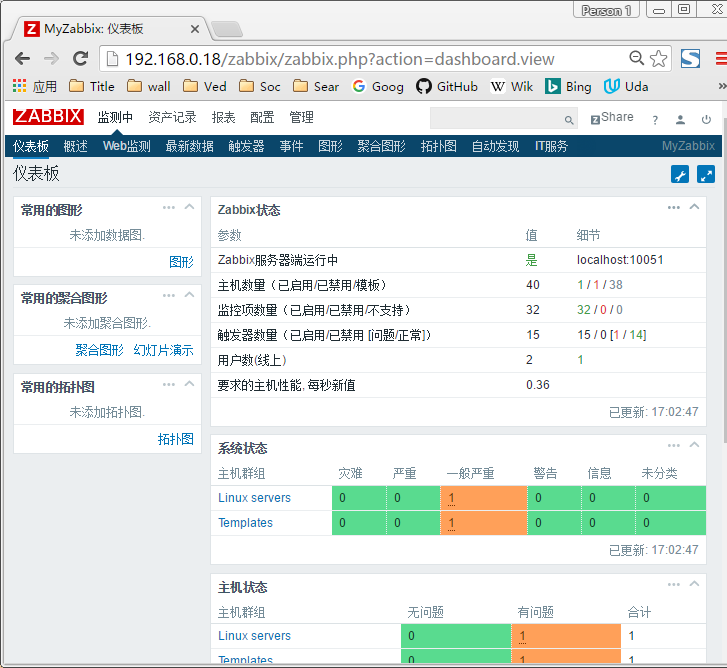The width and height of the screenshot is (727, 668).
Task: Click the 拓扑图 link in favourite maps
Action: coord(175,439)
